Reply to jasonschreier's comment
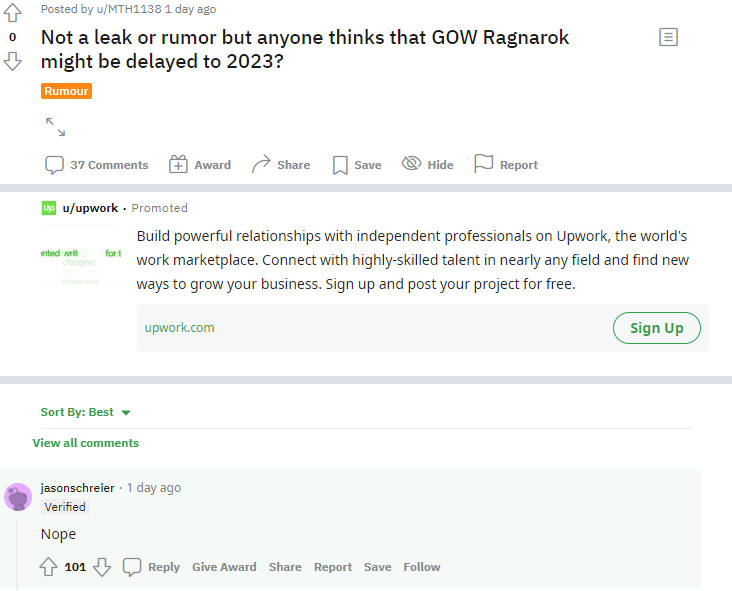The image size is (732, 591). coord(152,567)
